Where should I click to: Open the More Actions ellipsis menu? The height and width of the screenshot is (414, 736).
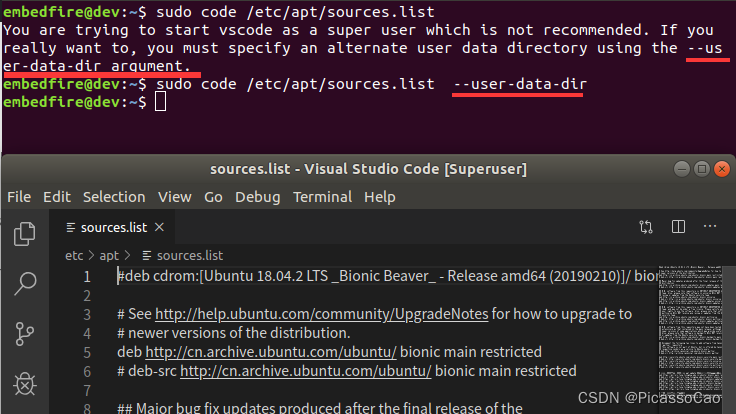710,227
